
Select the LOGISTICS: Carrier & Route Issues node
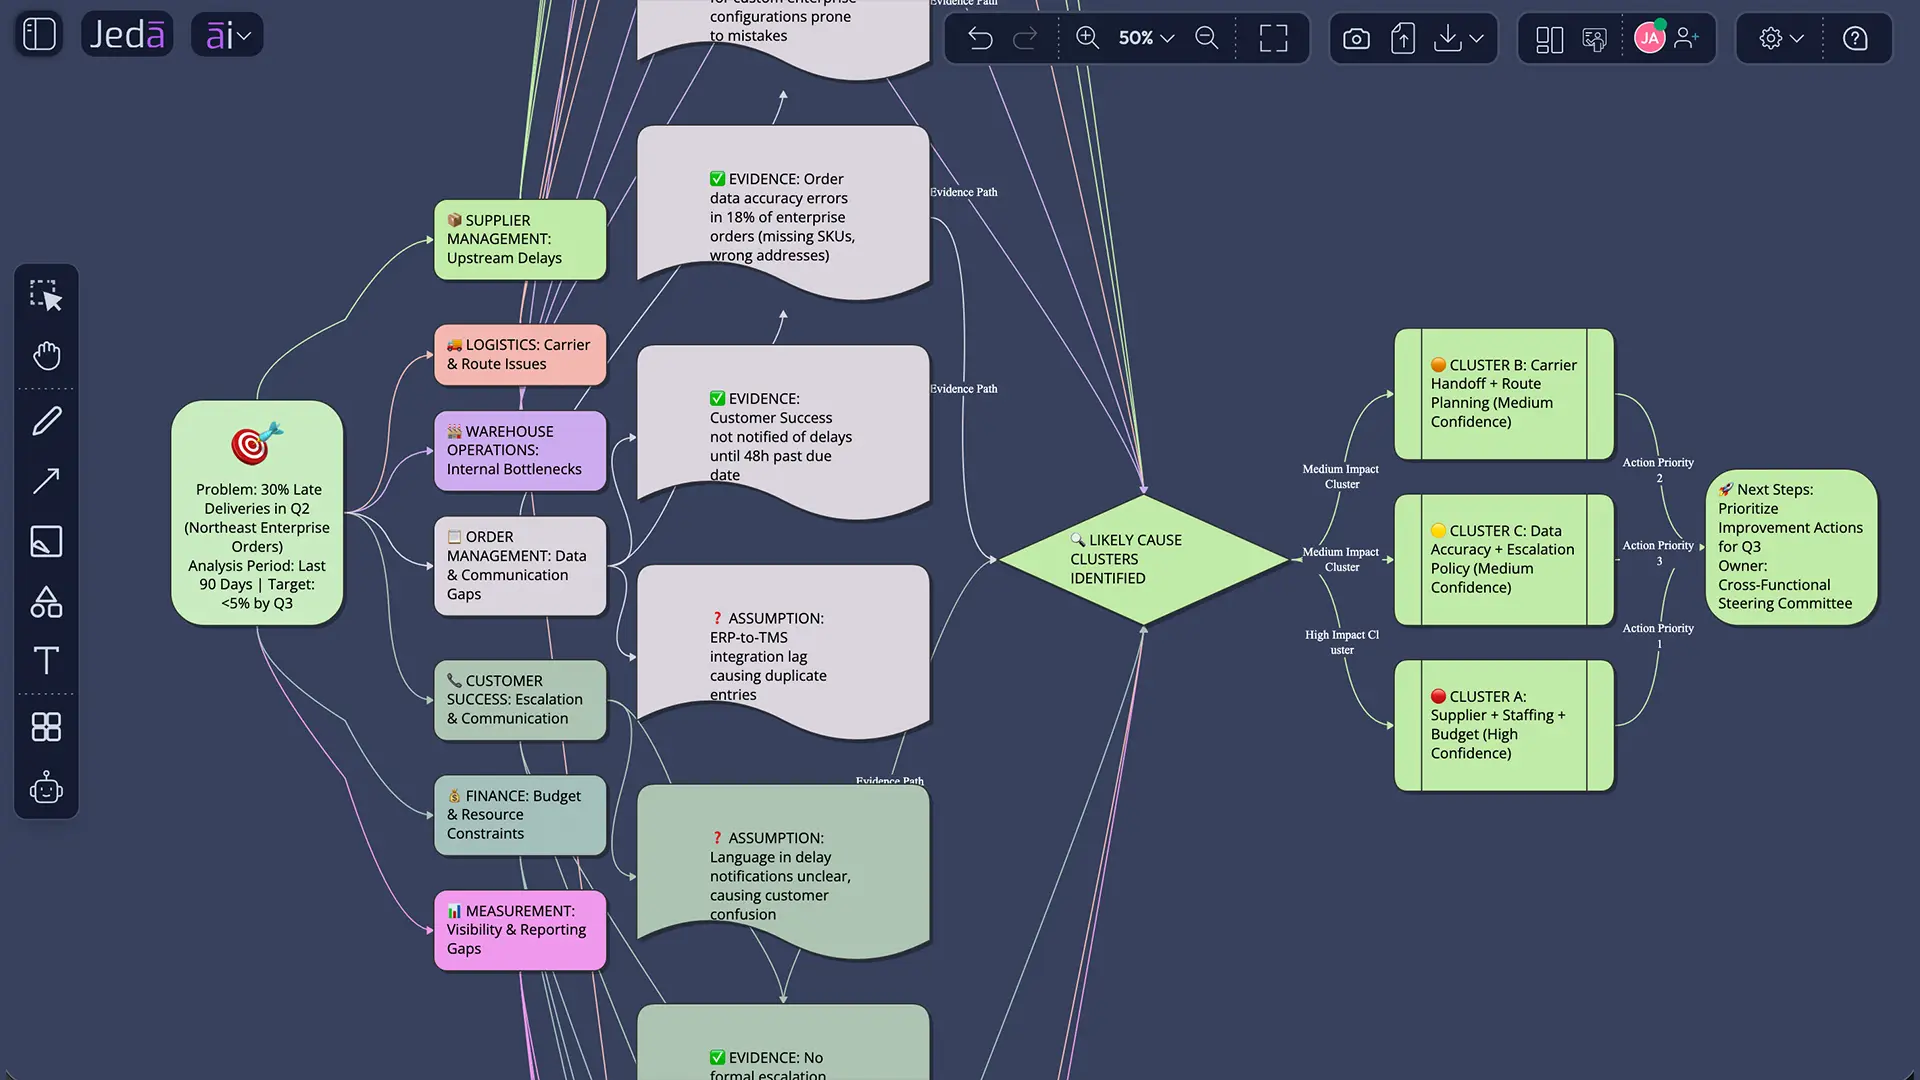(x=520, y=354)
